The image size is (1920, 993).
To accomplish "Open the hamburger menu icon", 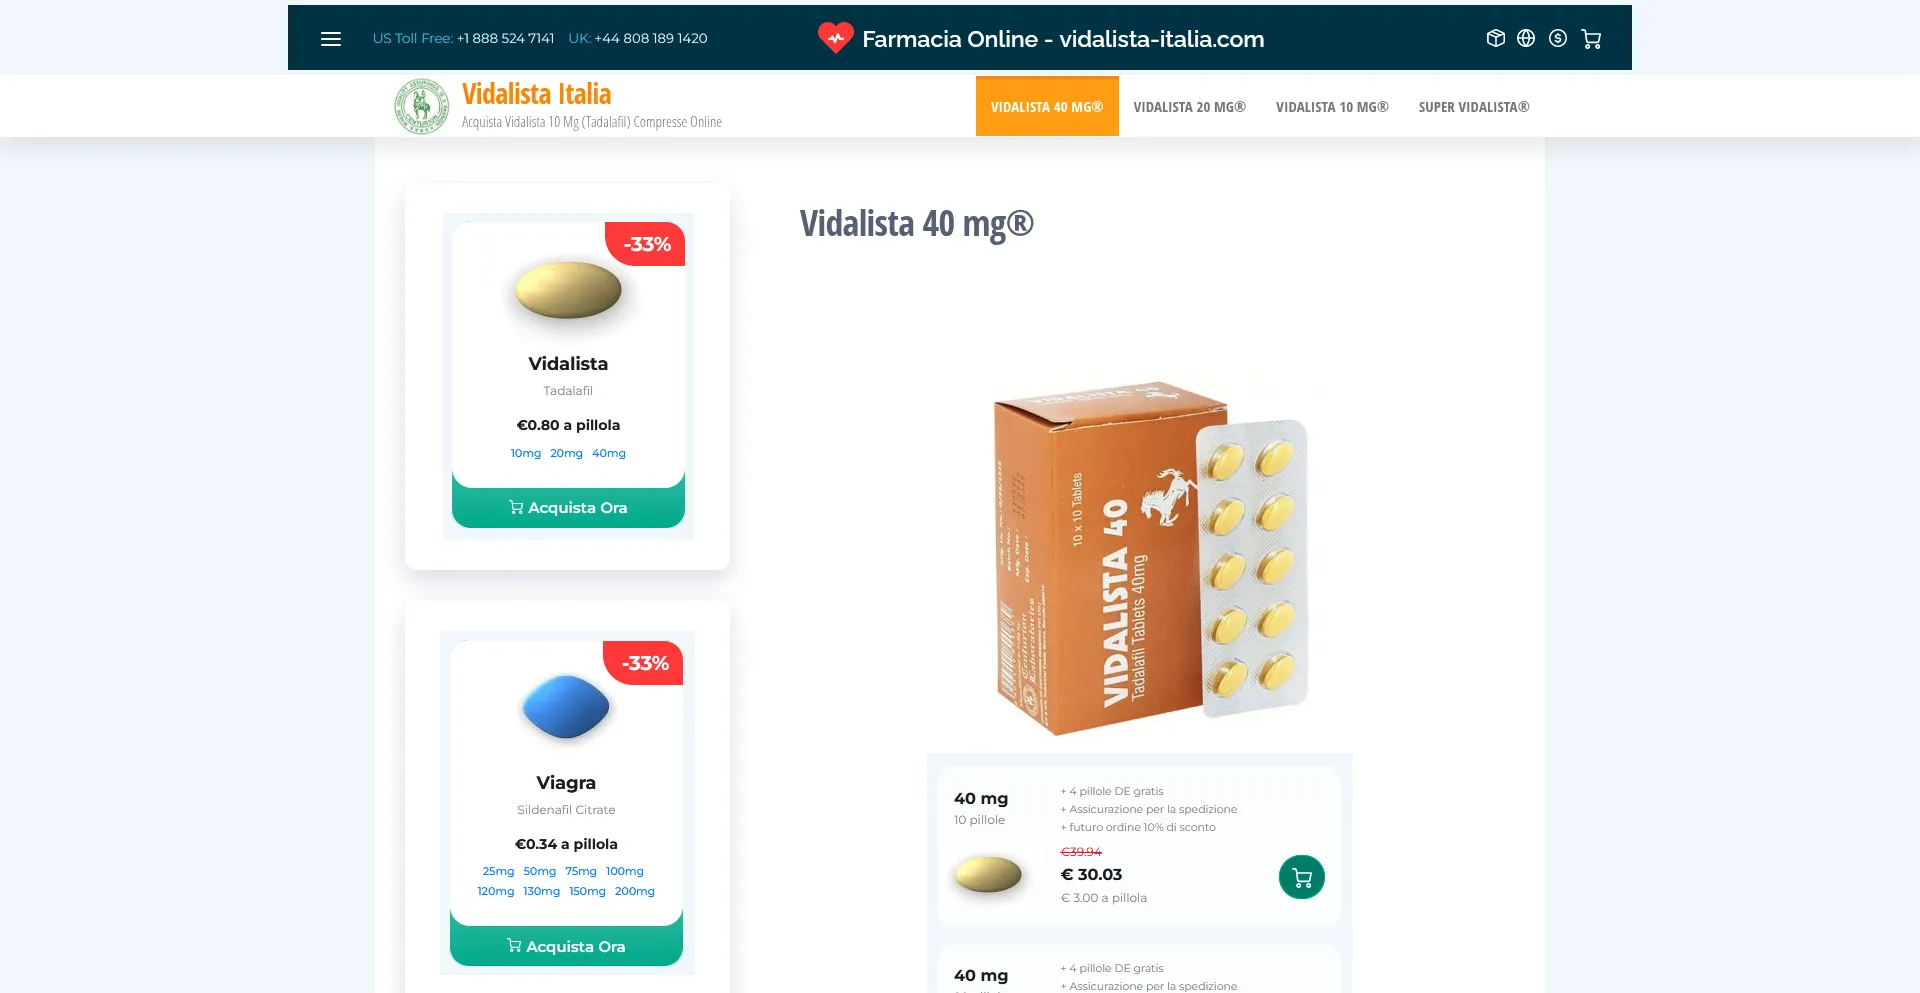I will 331,39.
